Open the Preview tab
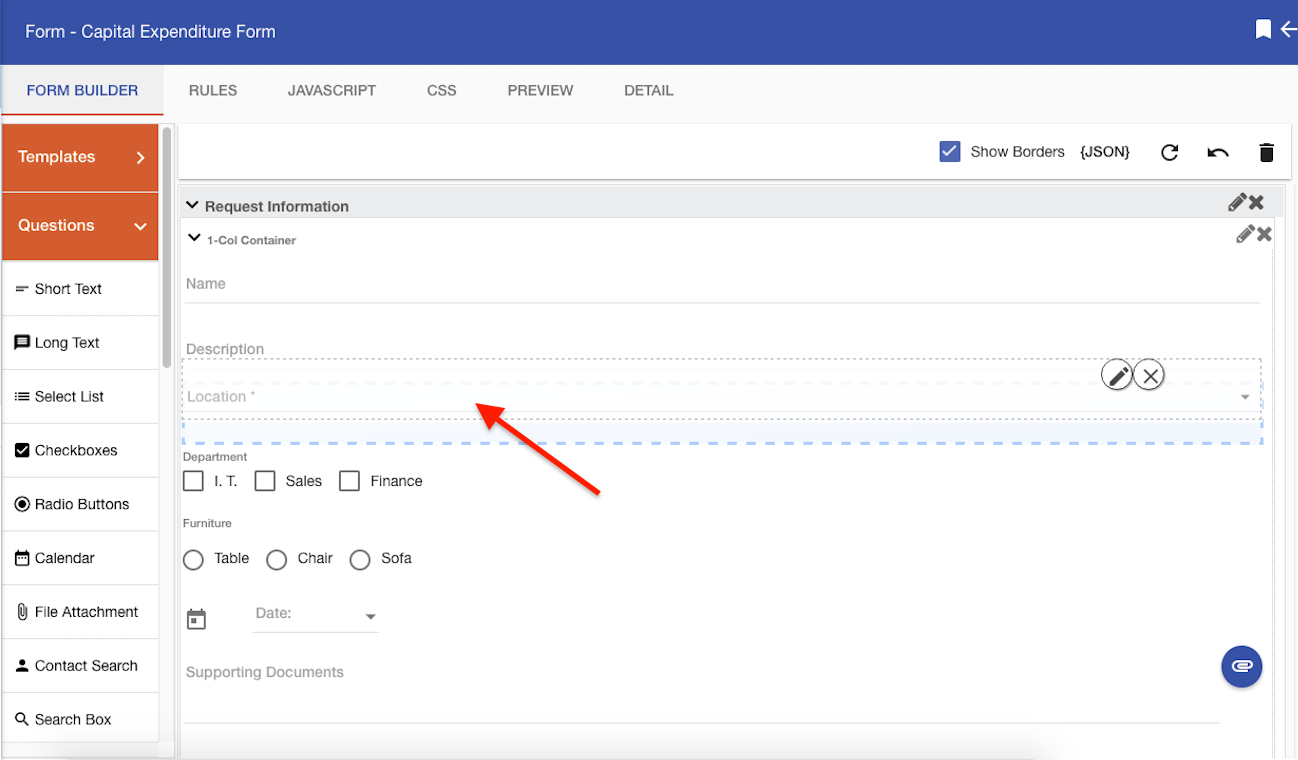Image resolution: width=1298 pixels, height=760 pixels. [x=540, y=90]
